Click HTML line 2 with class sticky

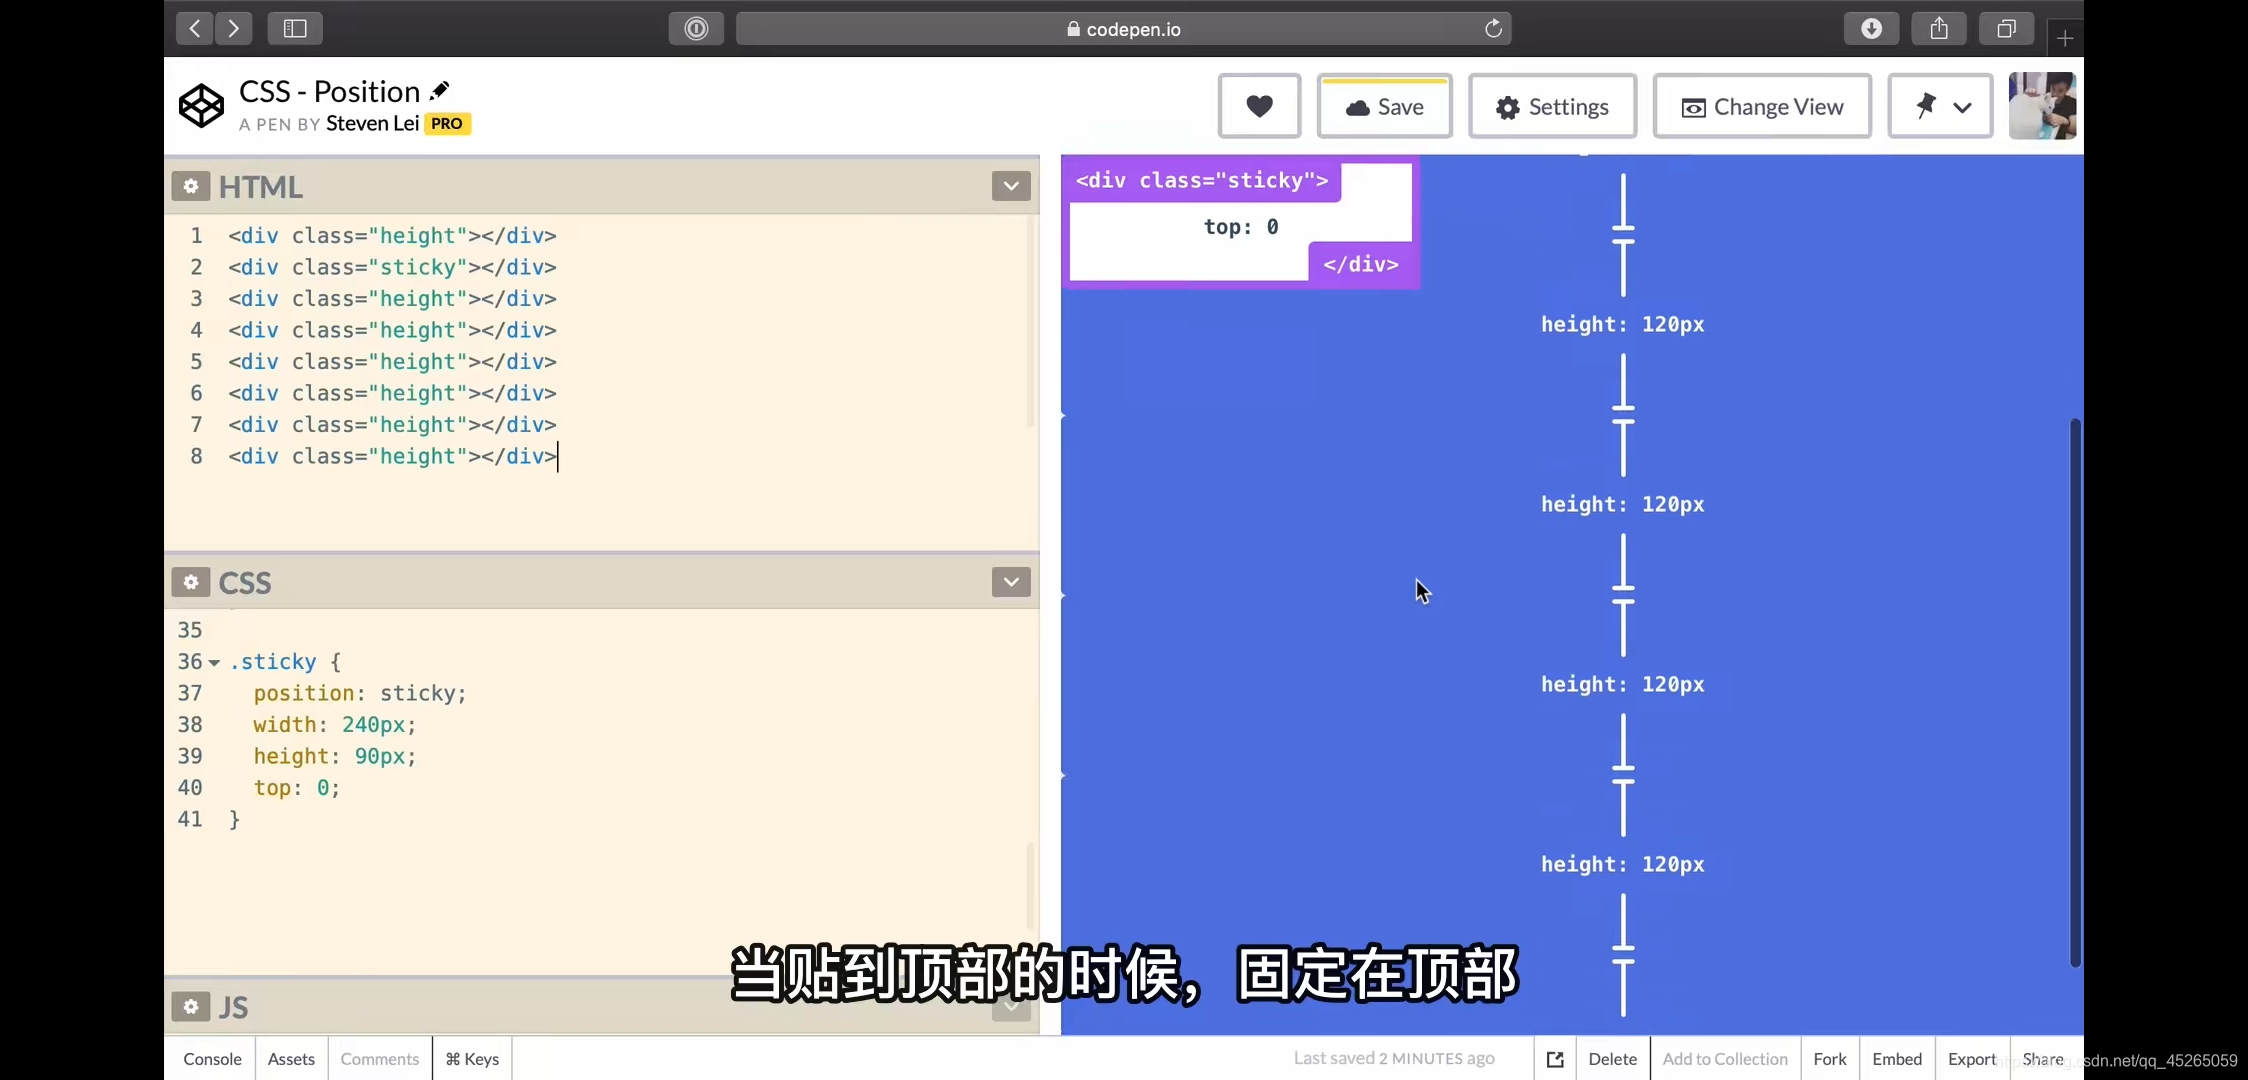[392, 267]
